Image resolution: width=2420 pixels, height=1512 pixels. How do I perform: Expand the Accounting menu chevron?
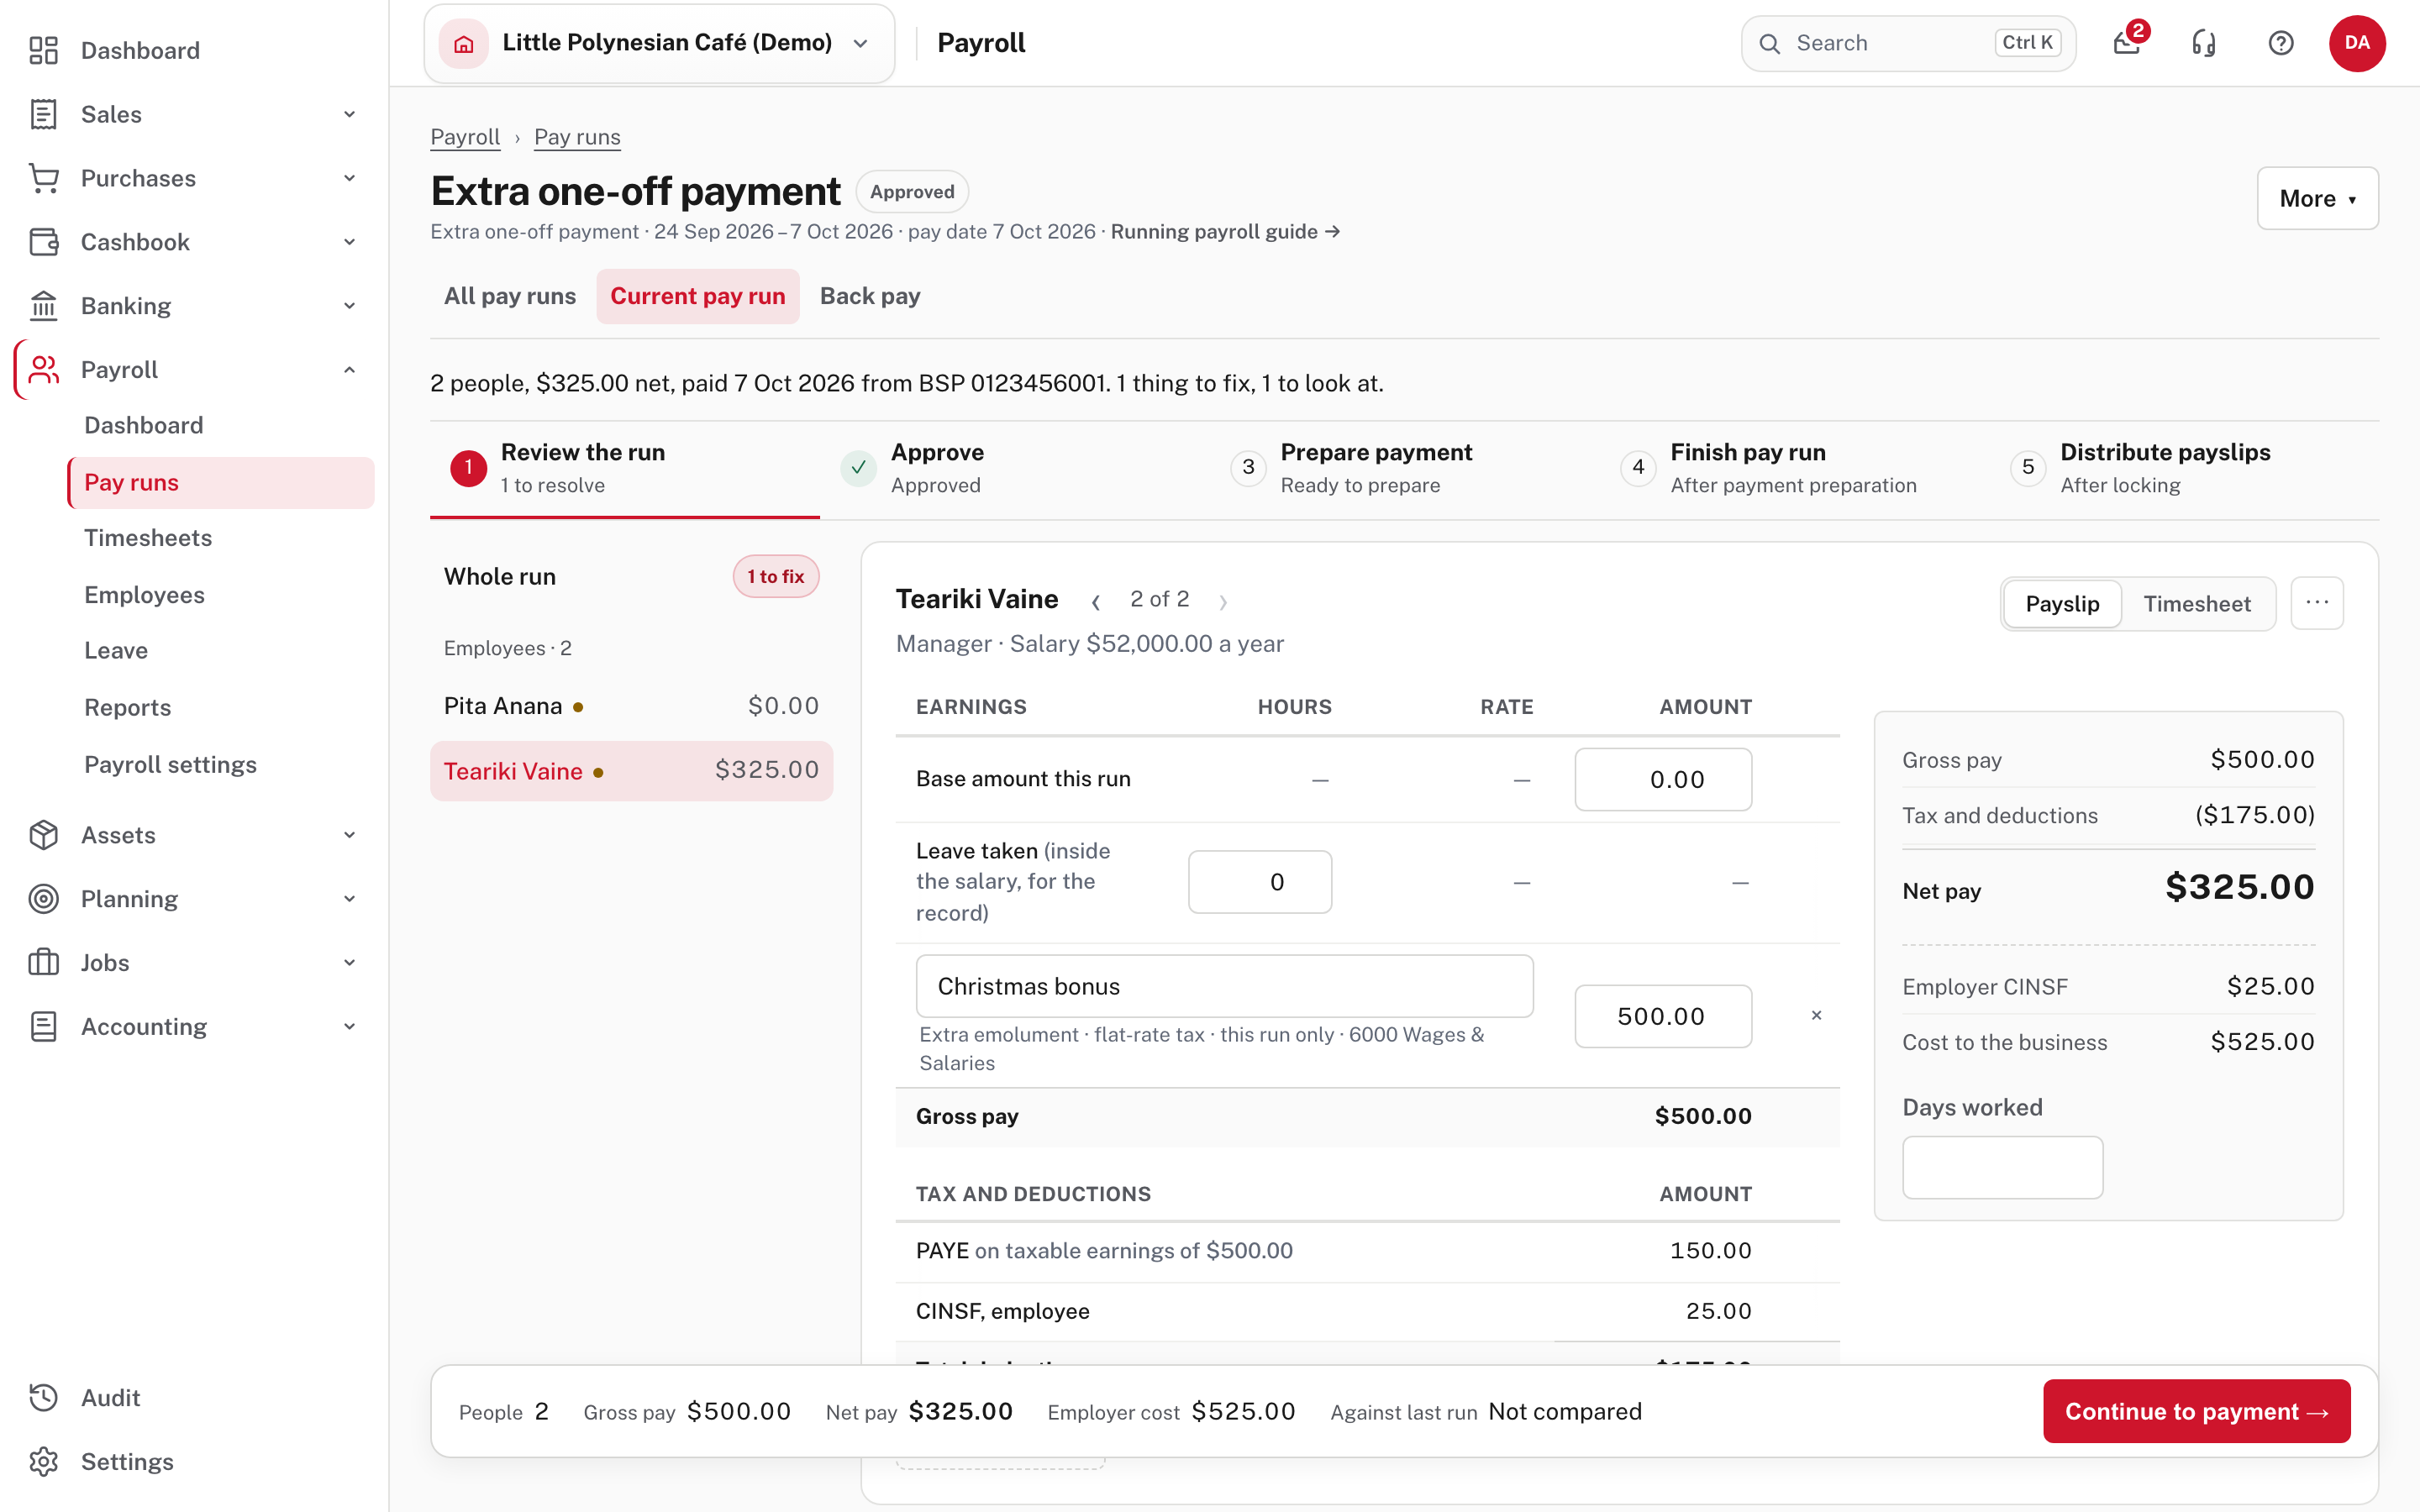tap(349, 1027)
